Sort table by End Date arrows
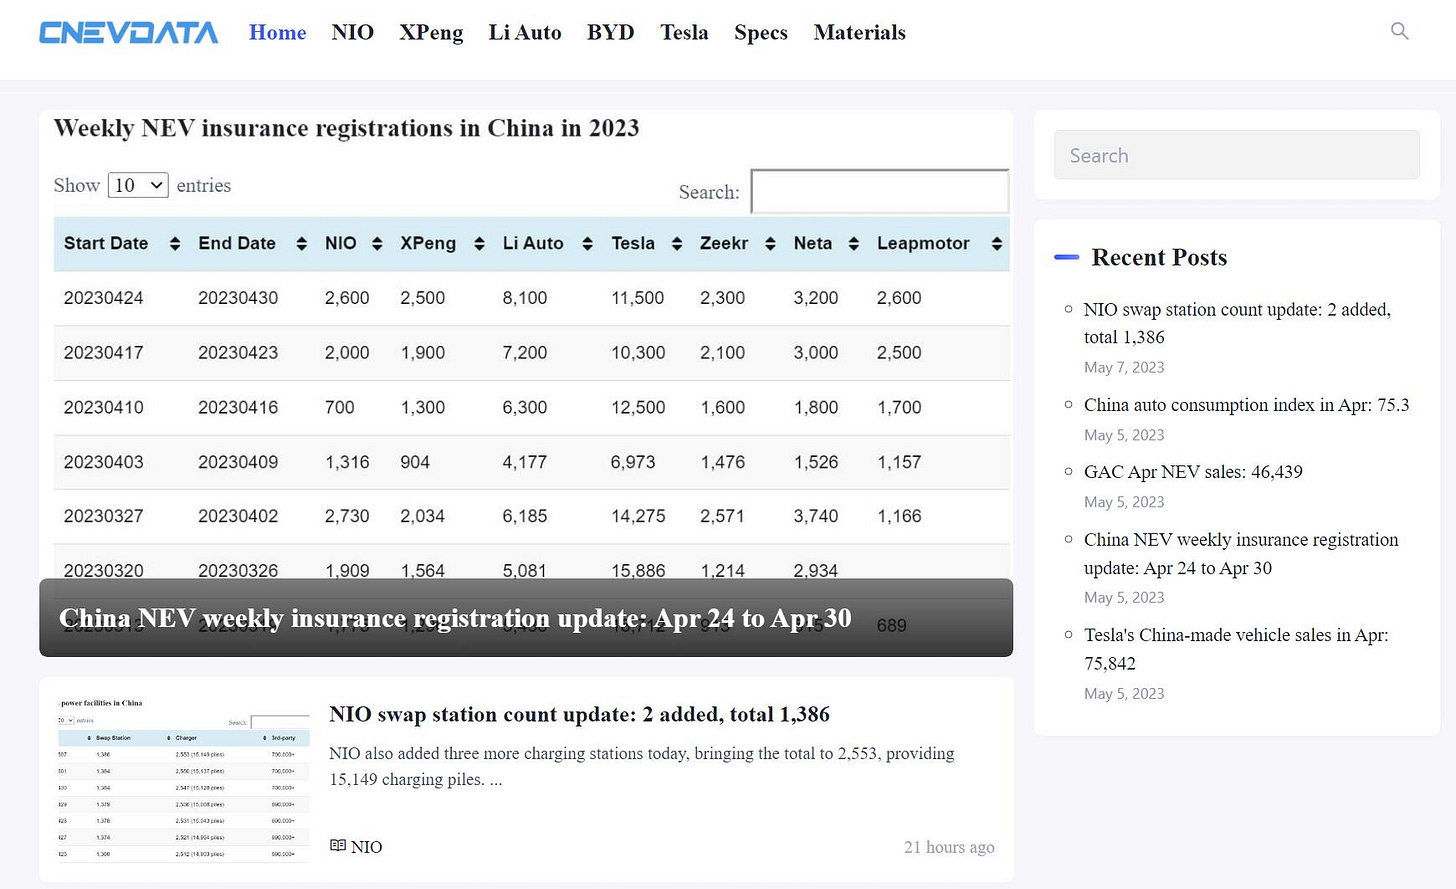 coord(301,244)
